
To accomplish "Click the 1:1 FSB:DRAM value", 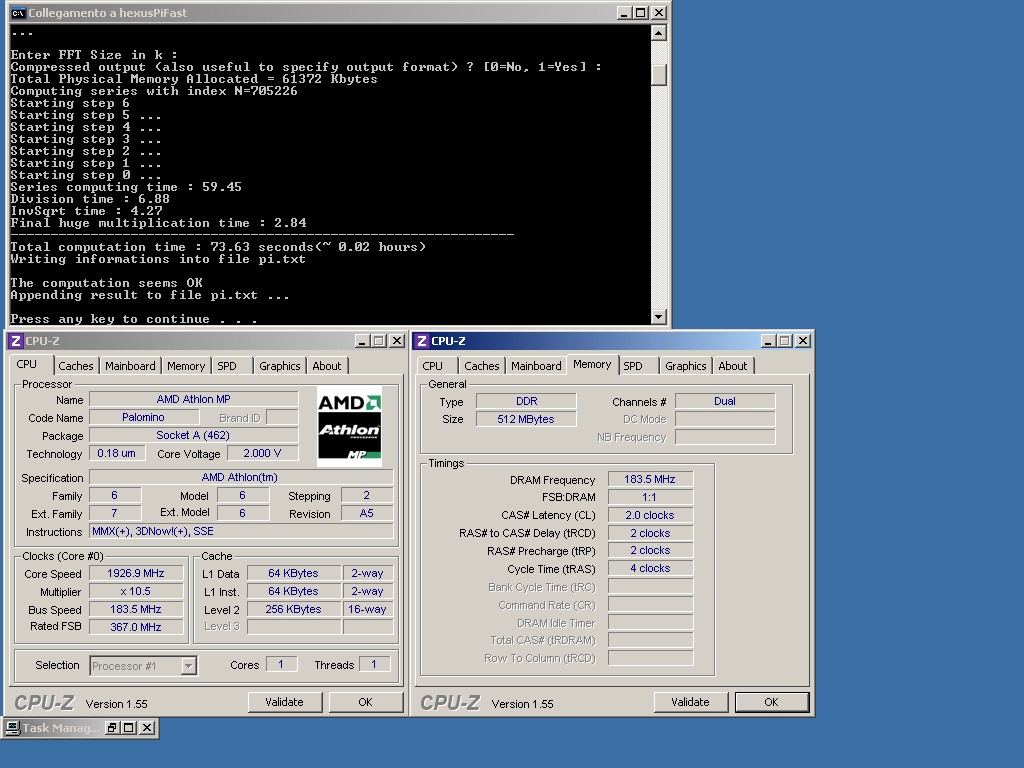I will (650, 497).
